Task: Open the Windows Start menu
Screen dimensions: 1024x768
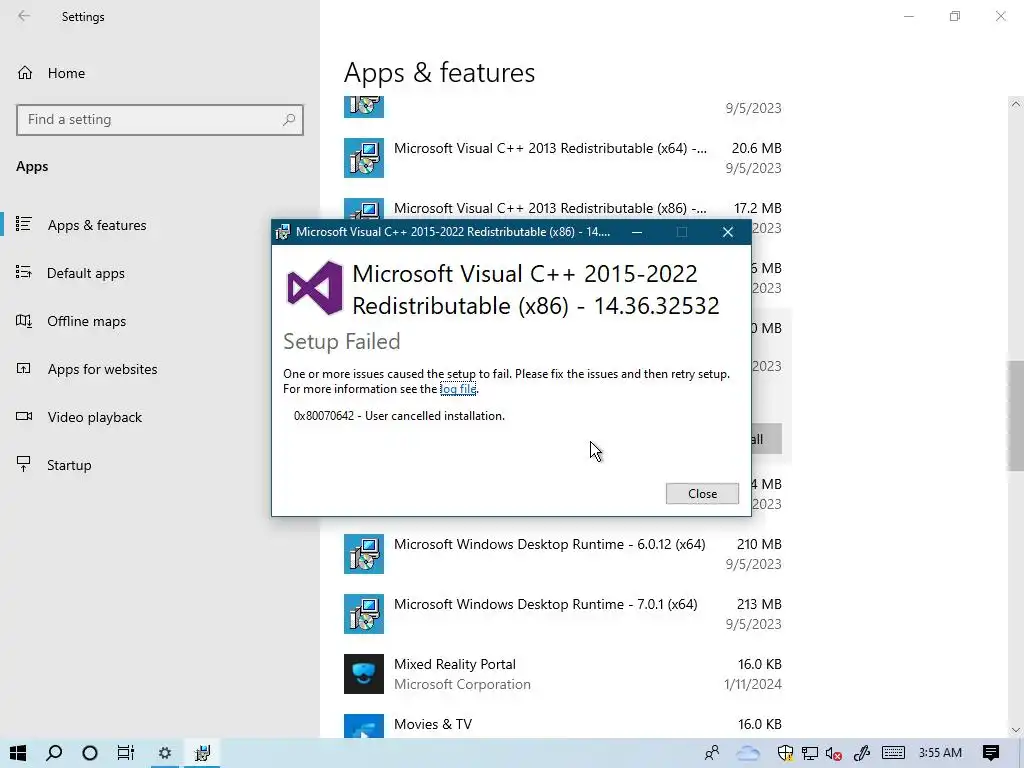Action: point(18,753)
